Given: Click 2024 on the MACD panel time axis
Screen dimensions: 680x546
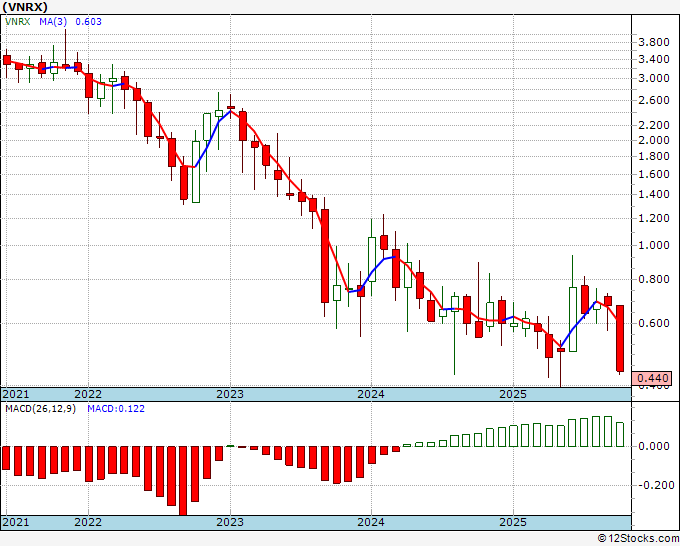Looking at the screenshot, I should 371,522.
